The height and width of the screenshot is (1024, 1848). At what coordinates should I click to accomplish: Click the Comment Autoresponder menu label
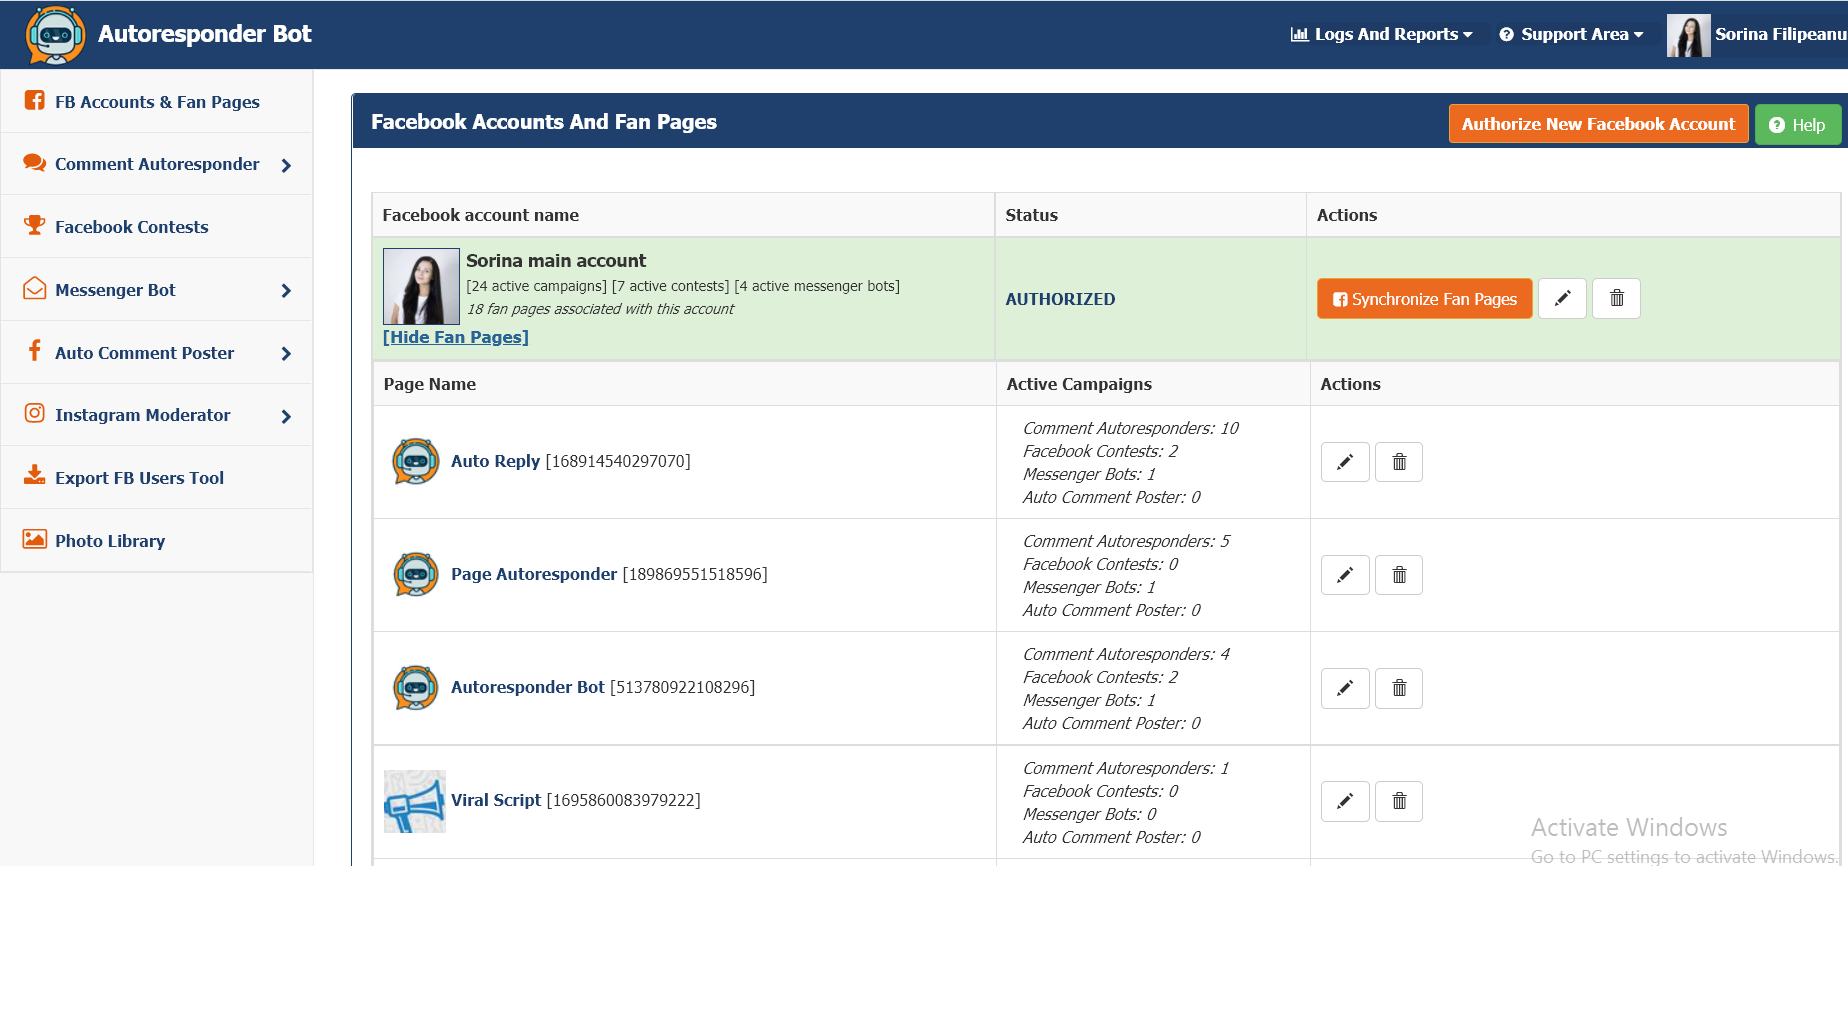click(157, 164)
